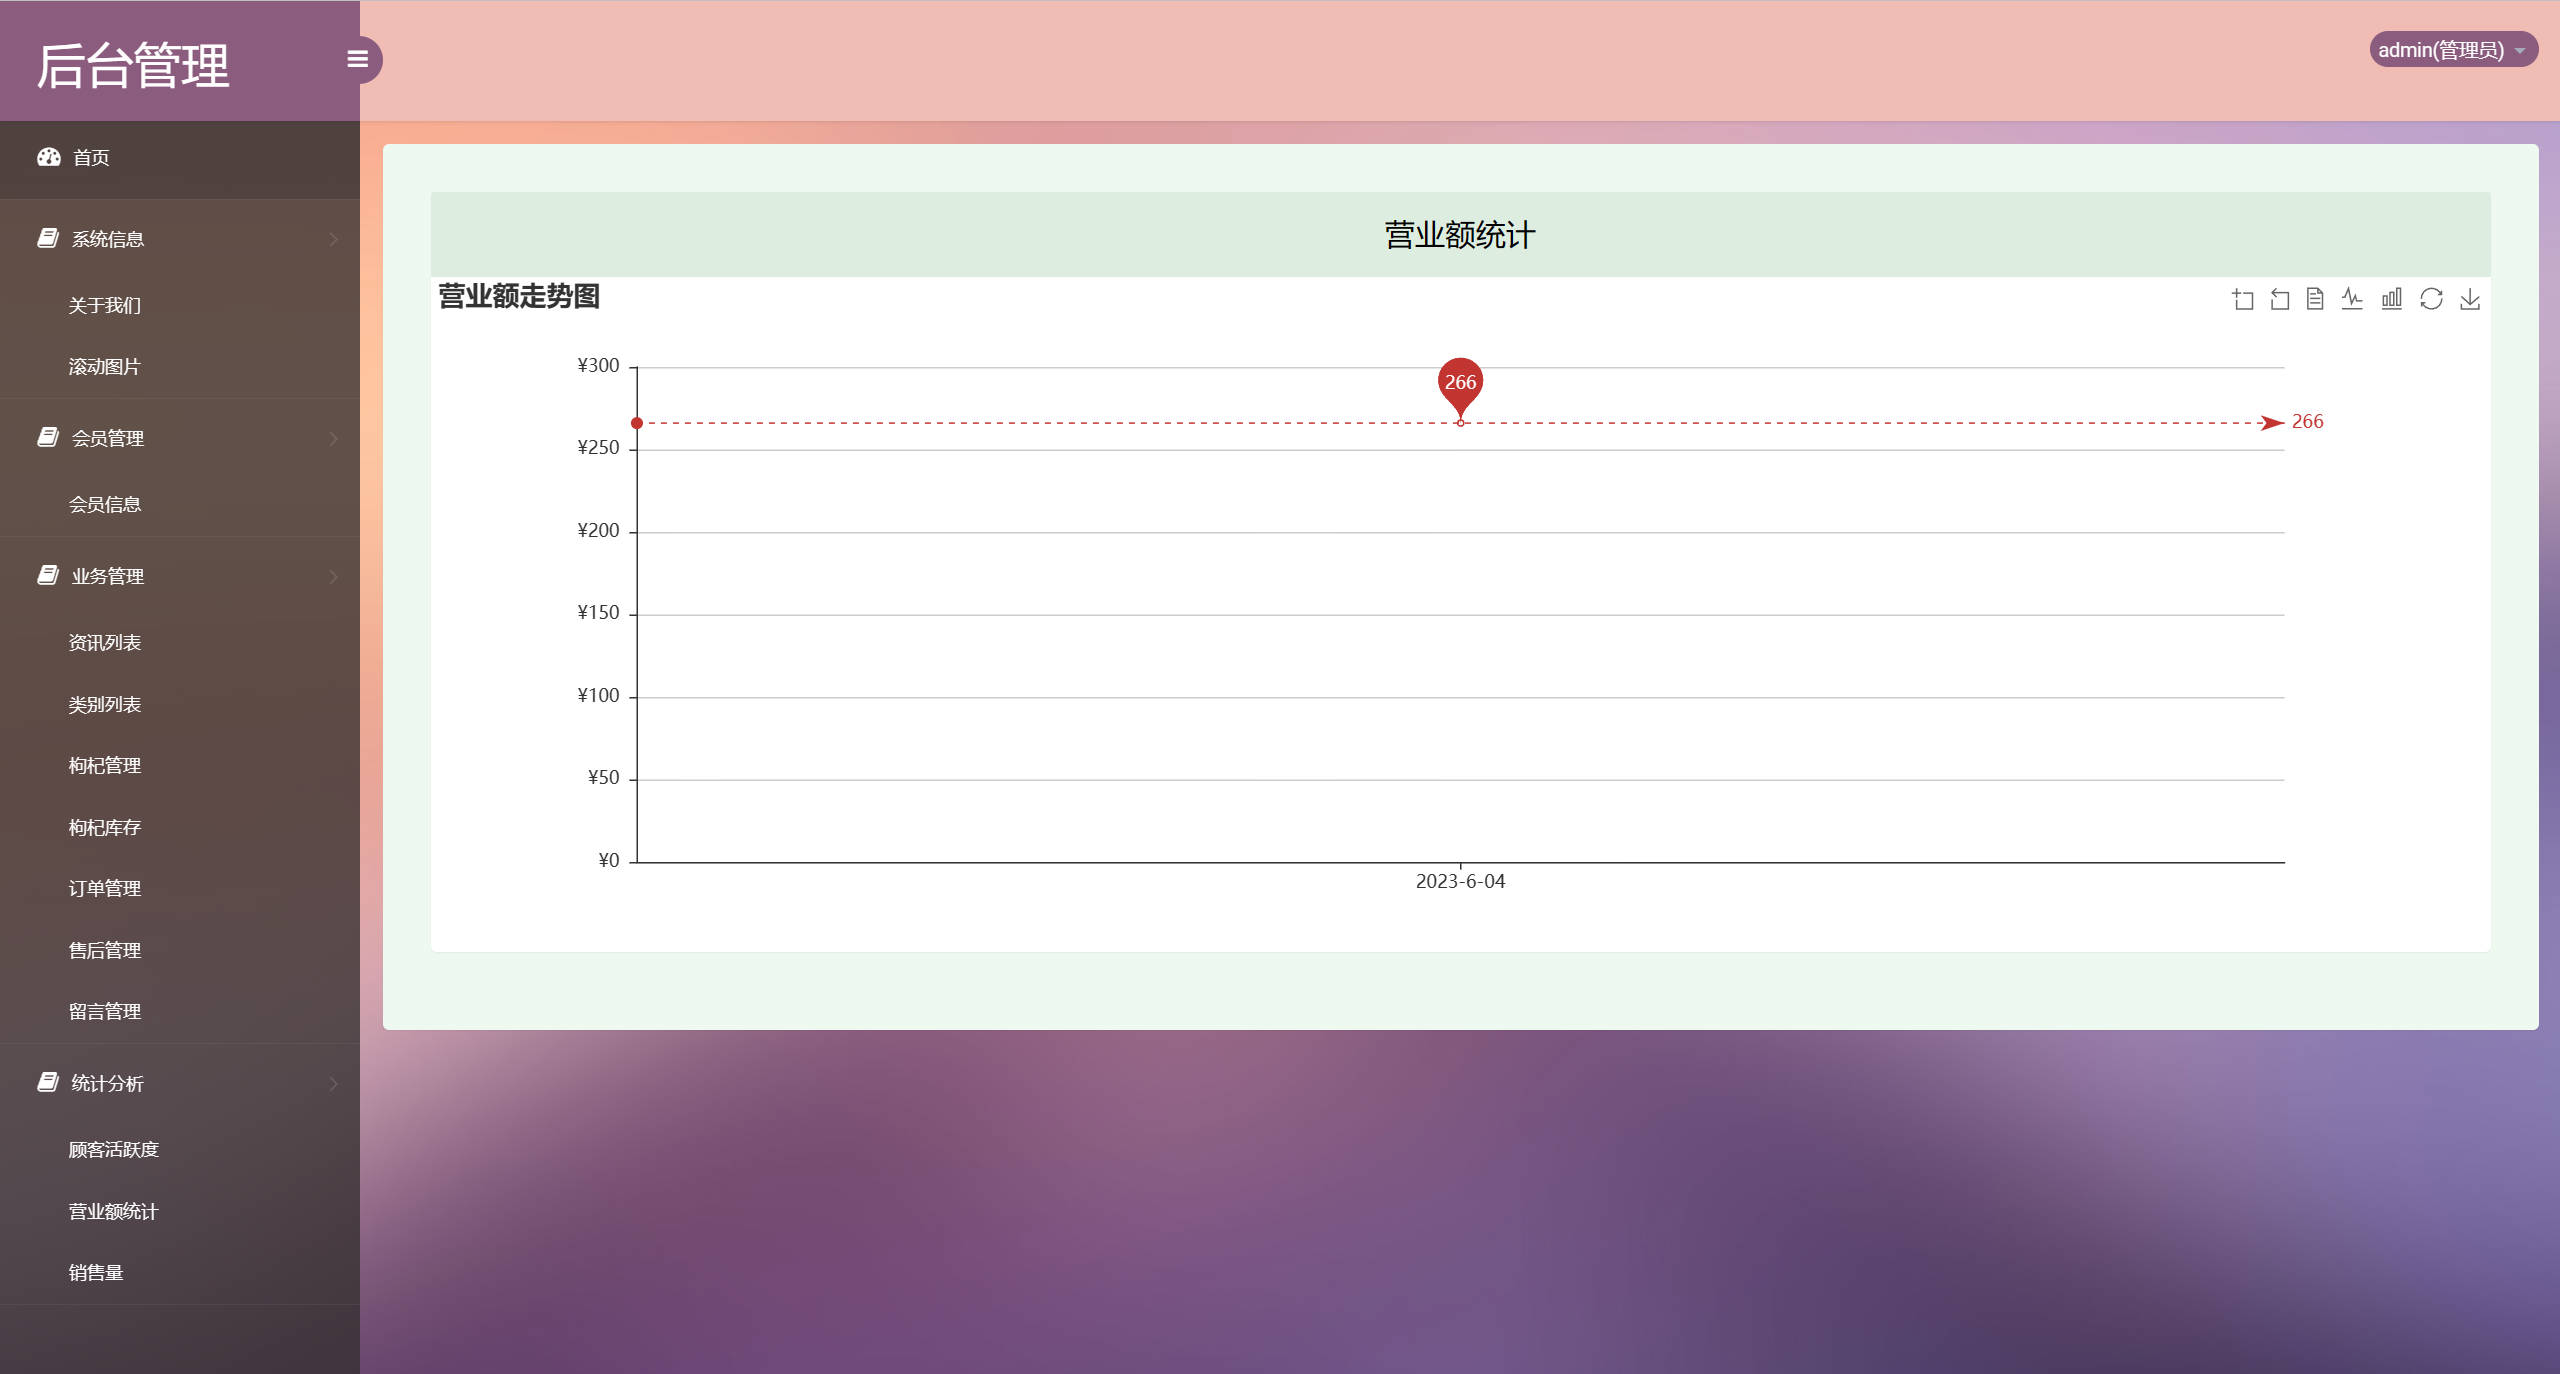Image resolution: width=2560 pixels, height=1374 pixels.
Task: Open 滚动图片 menu entry
Action: [104, 366]
